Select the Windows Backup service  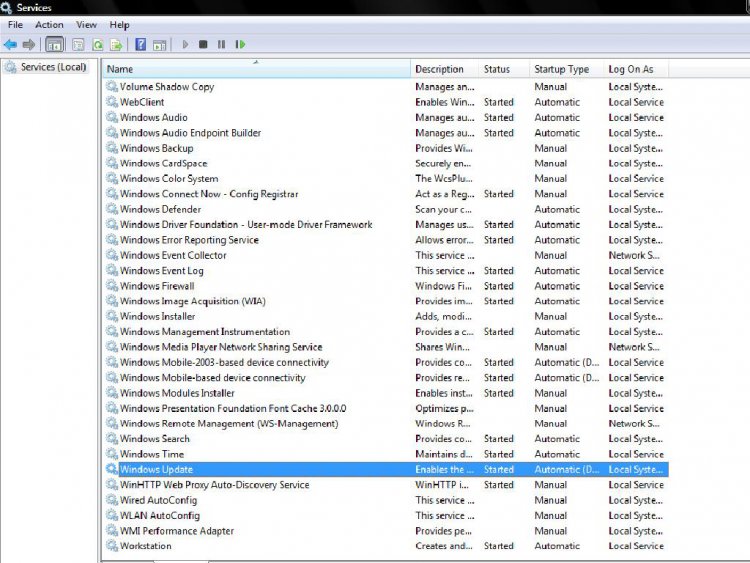(x=386, y=148)
